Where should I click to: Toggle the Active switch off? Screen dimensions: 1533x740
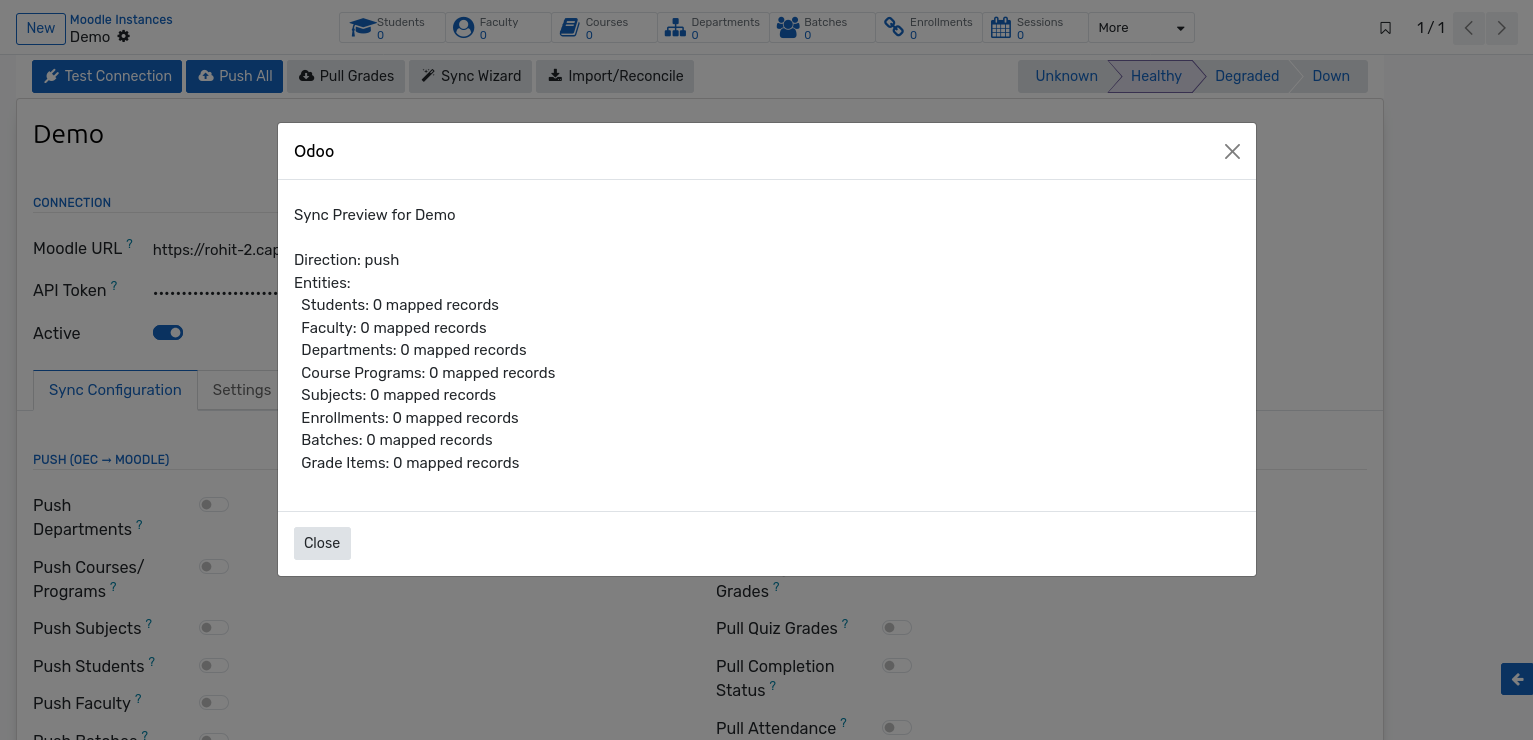168,333
